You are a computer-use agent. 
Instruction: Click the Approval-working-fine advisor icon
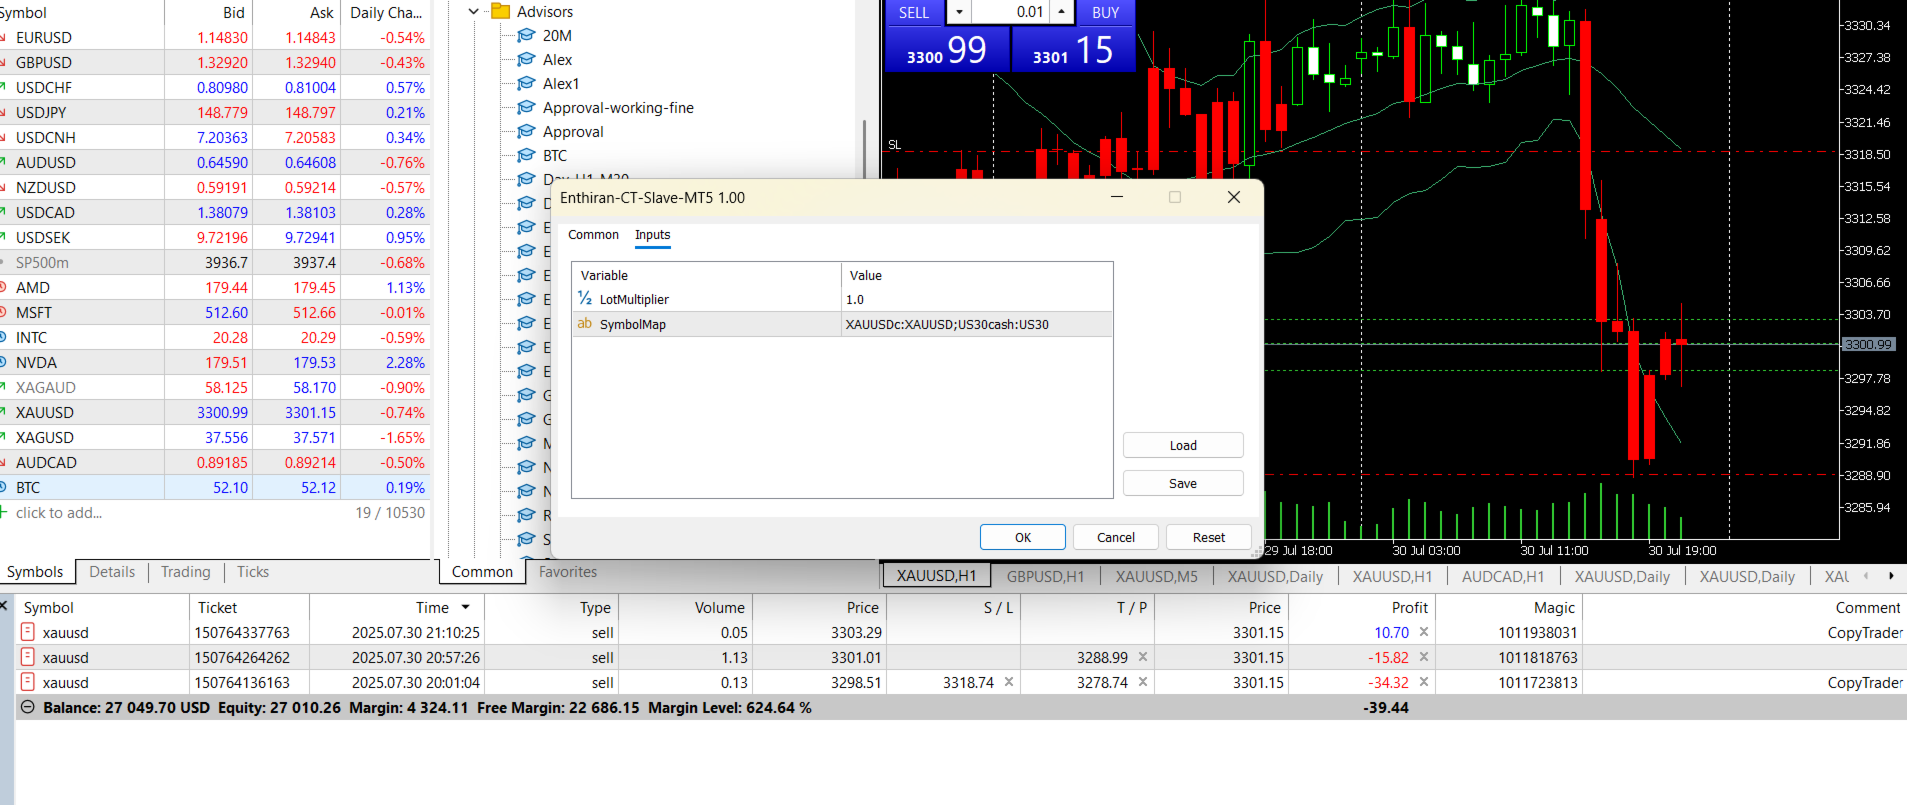click(x=526, y=107)
